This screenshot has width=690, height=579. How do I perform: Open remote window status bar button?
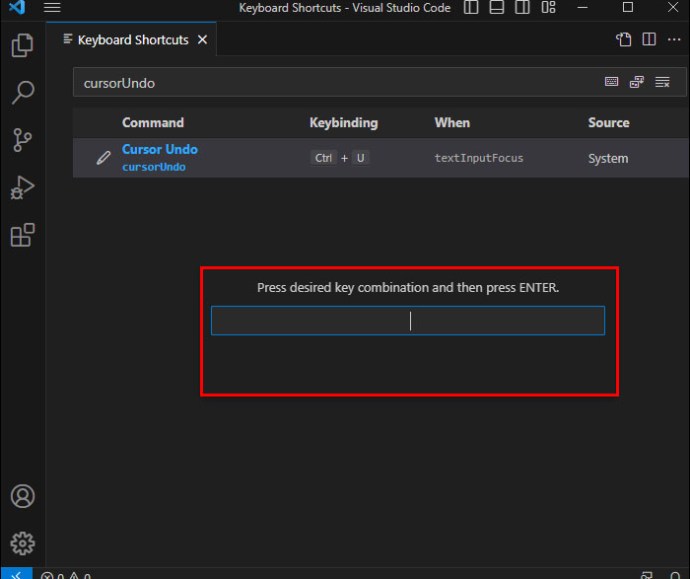click(x=16, y=574)
